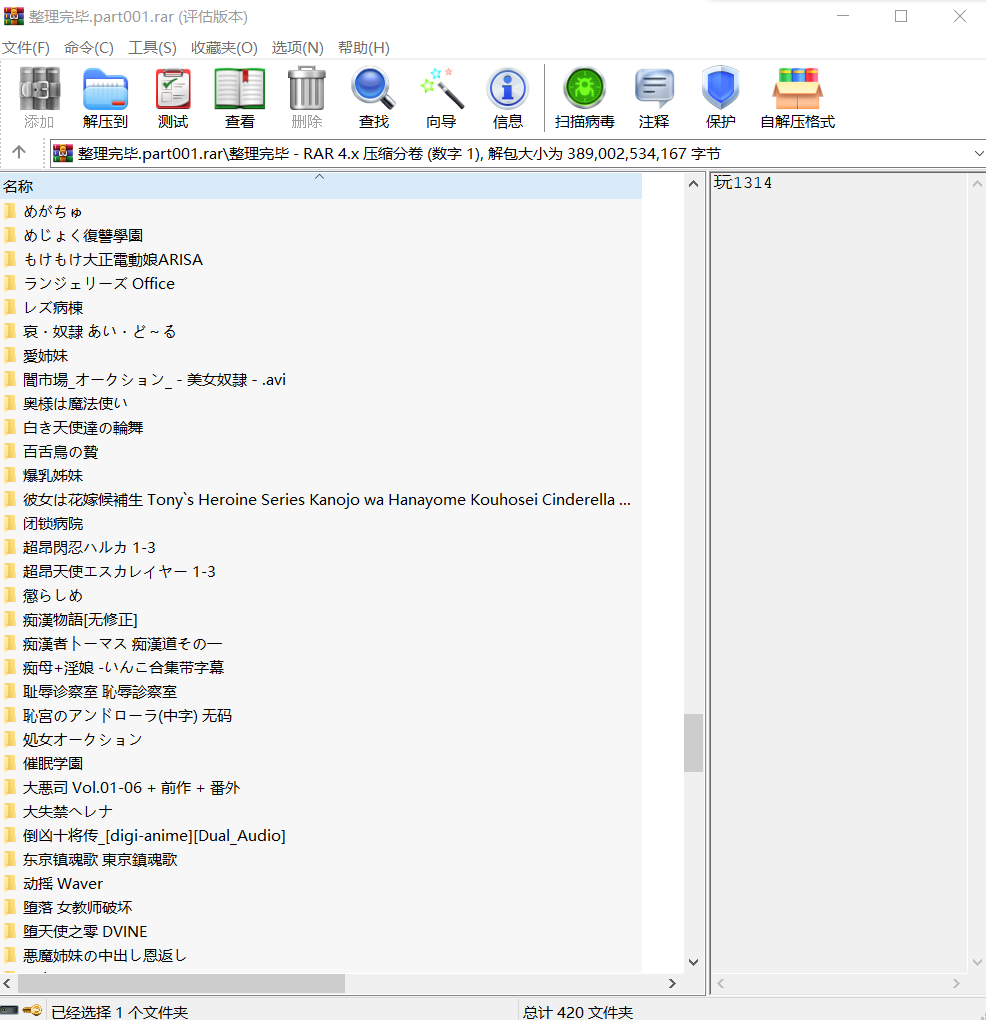This screenshot has height=1020, width=986.
Task: Open the Help (帮助) menu
Action: coord(364,47)
